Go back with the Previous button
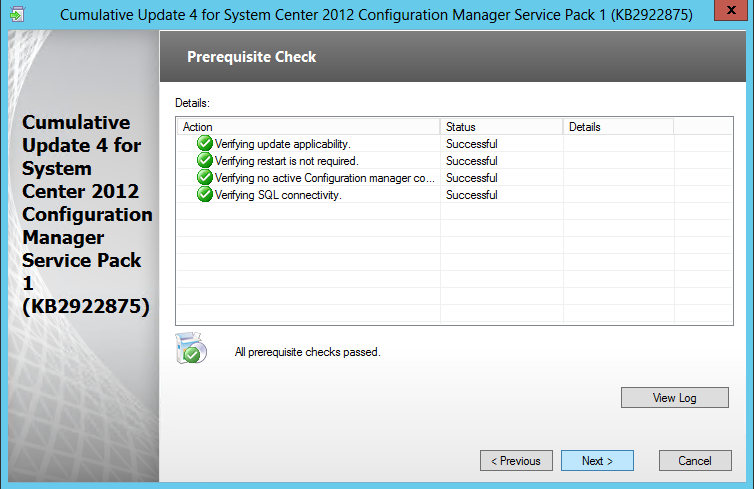The image size is (754, 489). pos(516,461)
